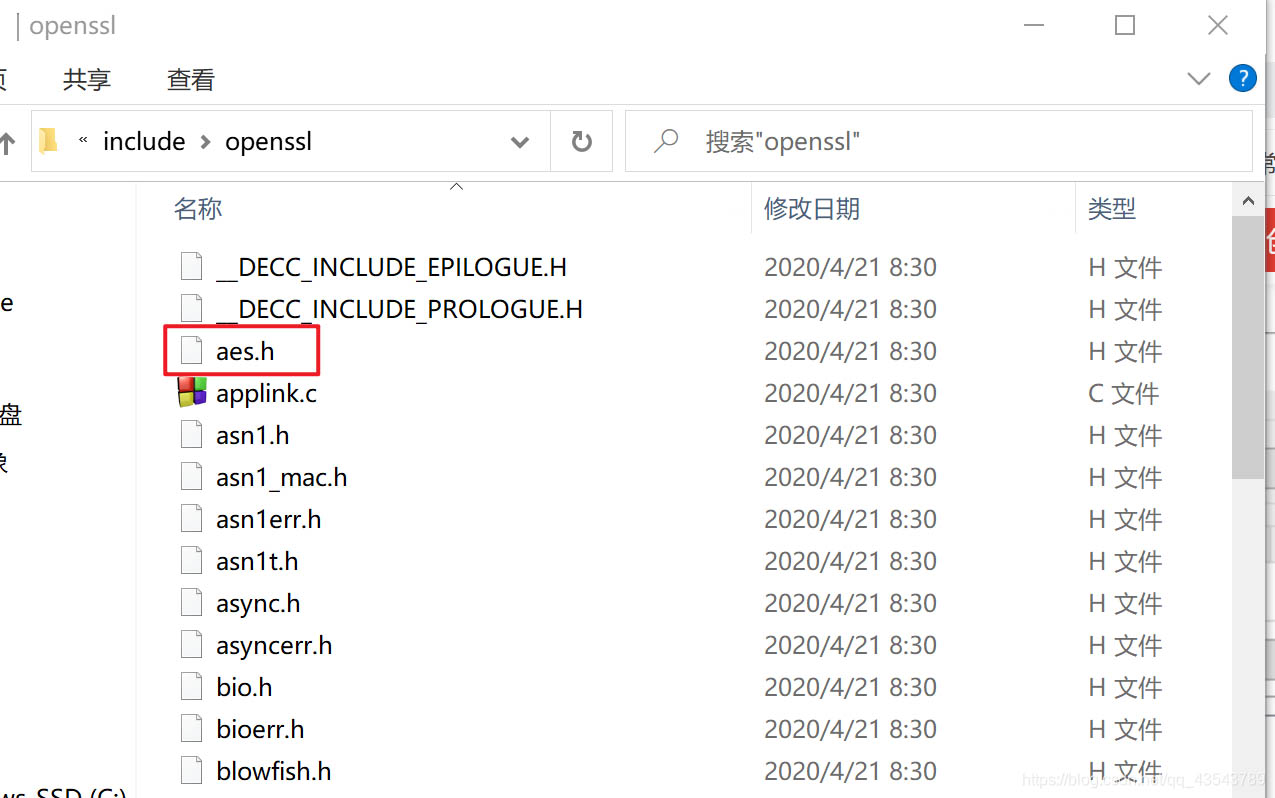Click the applink.c colored file icon
Image resolution: width=1275 pixels, height=798 pixels.
(x=191, y=393)
